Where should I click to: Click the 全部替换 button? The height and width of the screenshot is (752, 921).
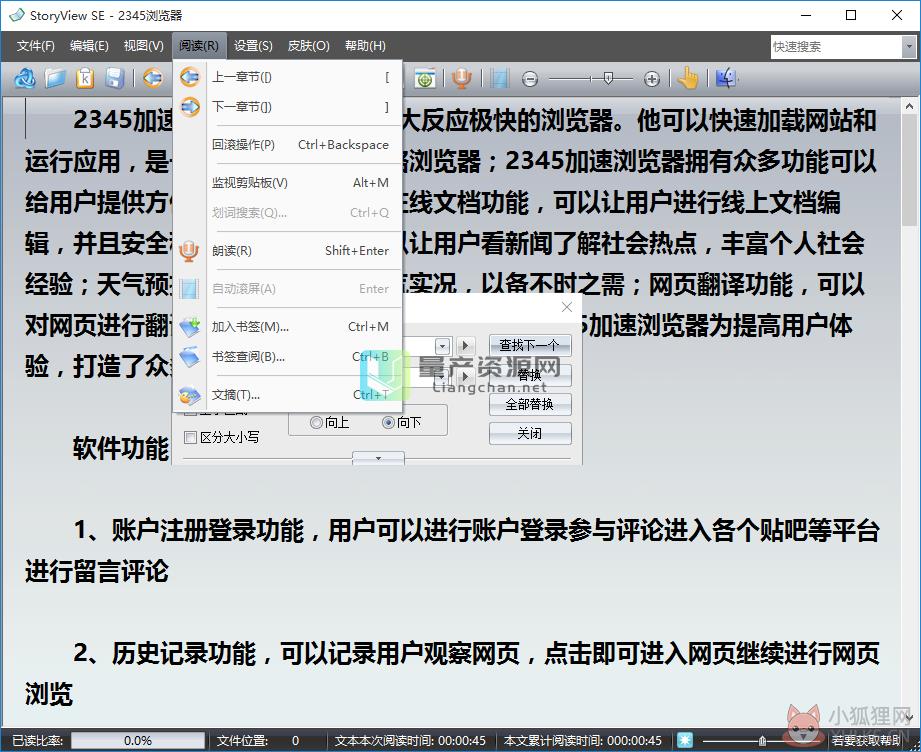click(530, 404)
